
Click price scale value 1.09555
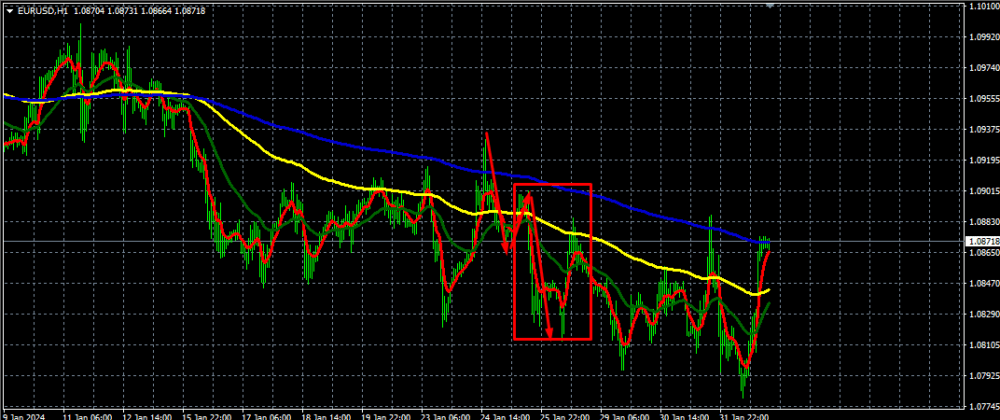(x=986, y=99)
